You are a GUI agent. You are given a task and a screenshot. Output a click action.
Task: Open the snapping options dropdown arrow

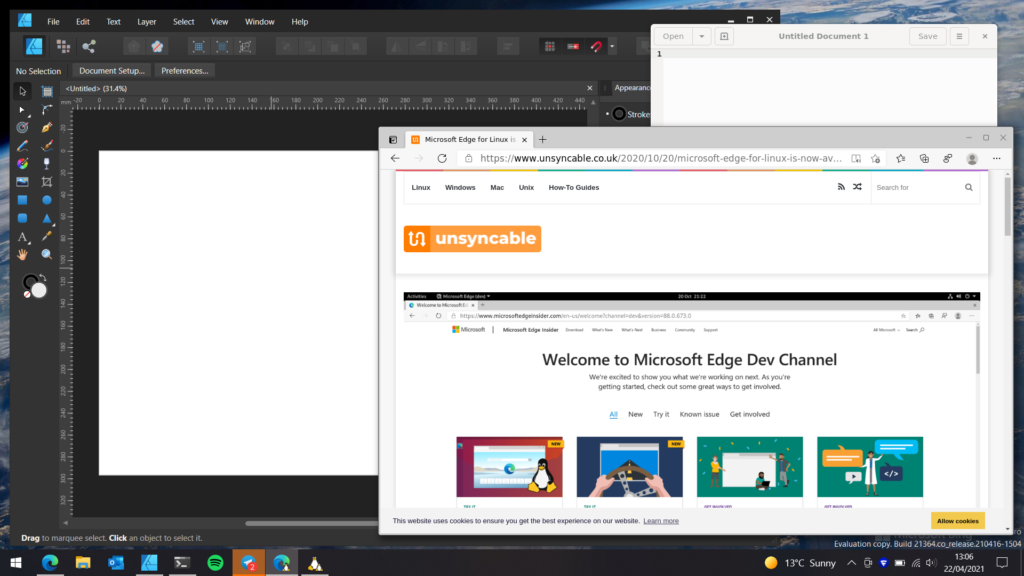click(612, 46)
